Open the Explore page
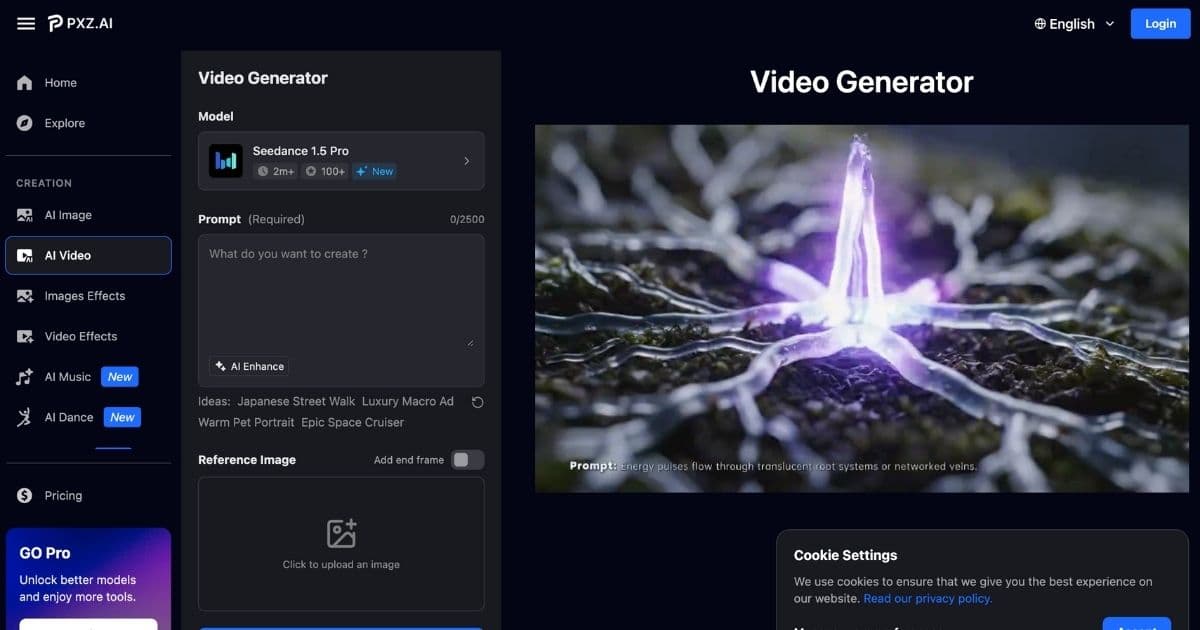The image size is (1200, 630). [x=63, y=123]
